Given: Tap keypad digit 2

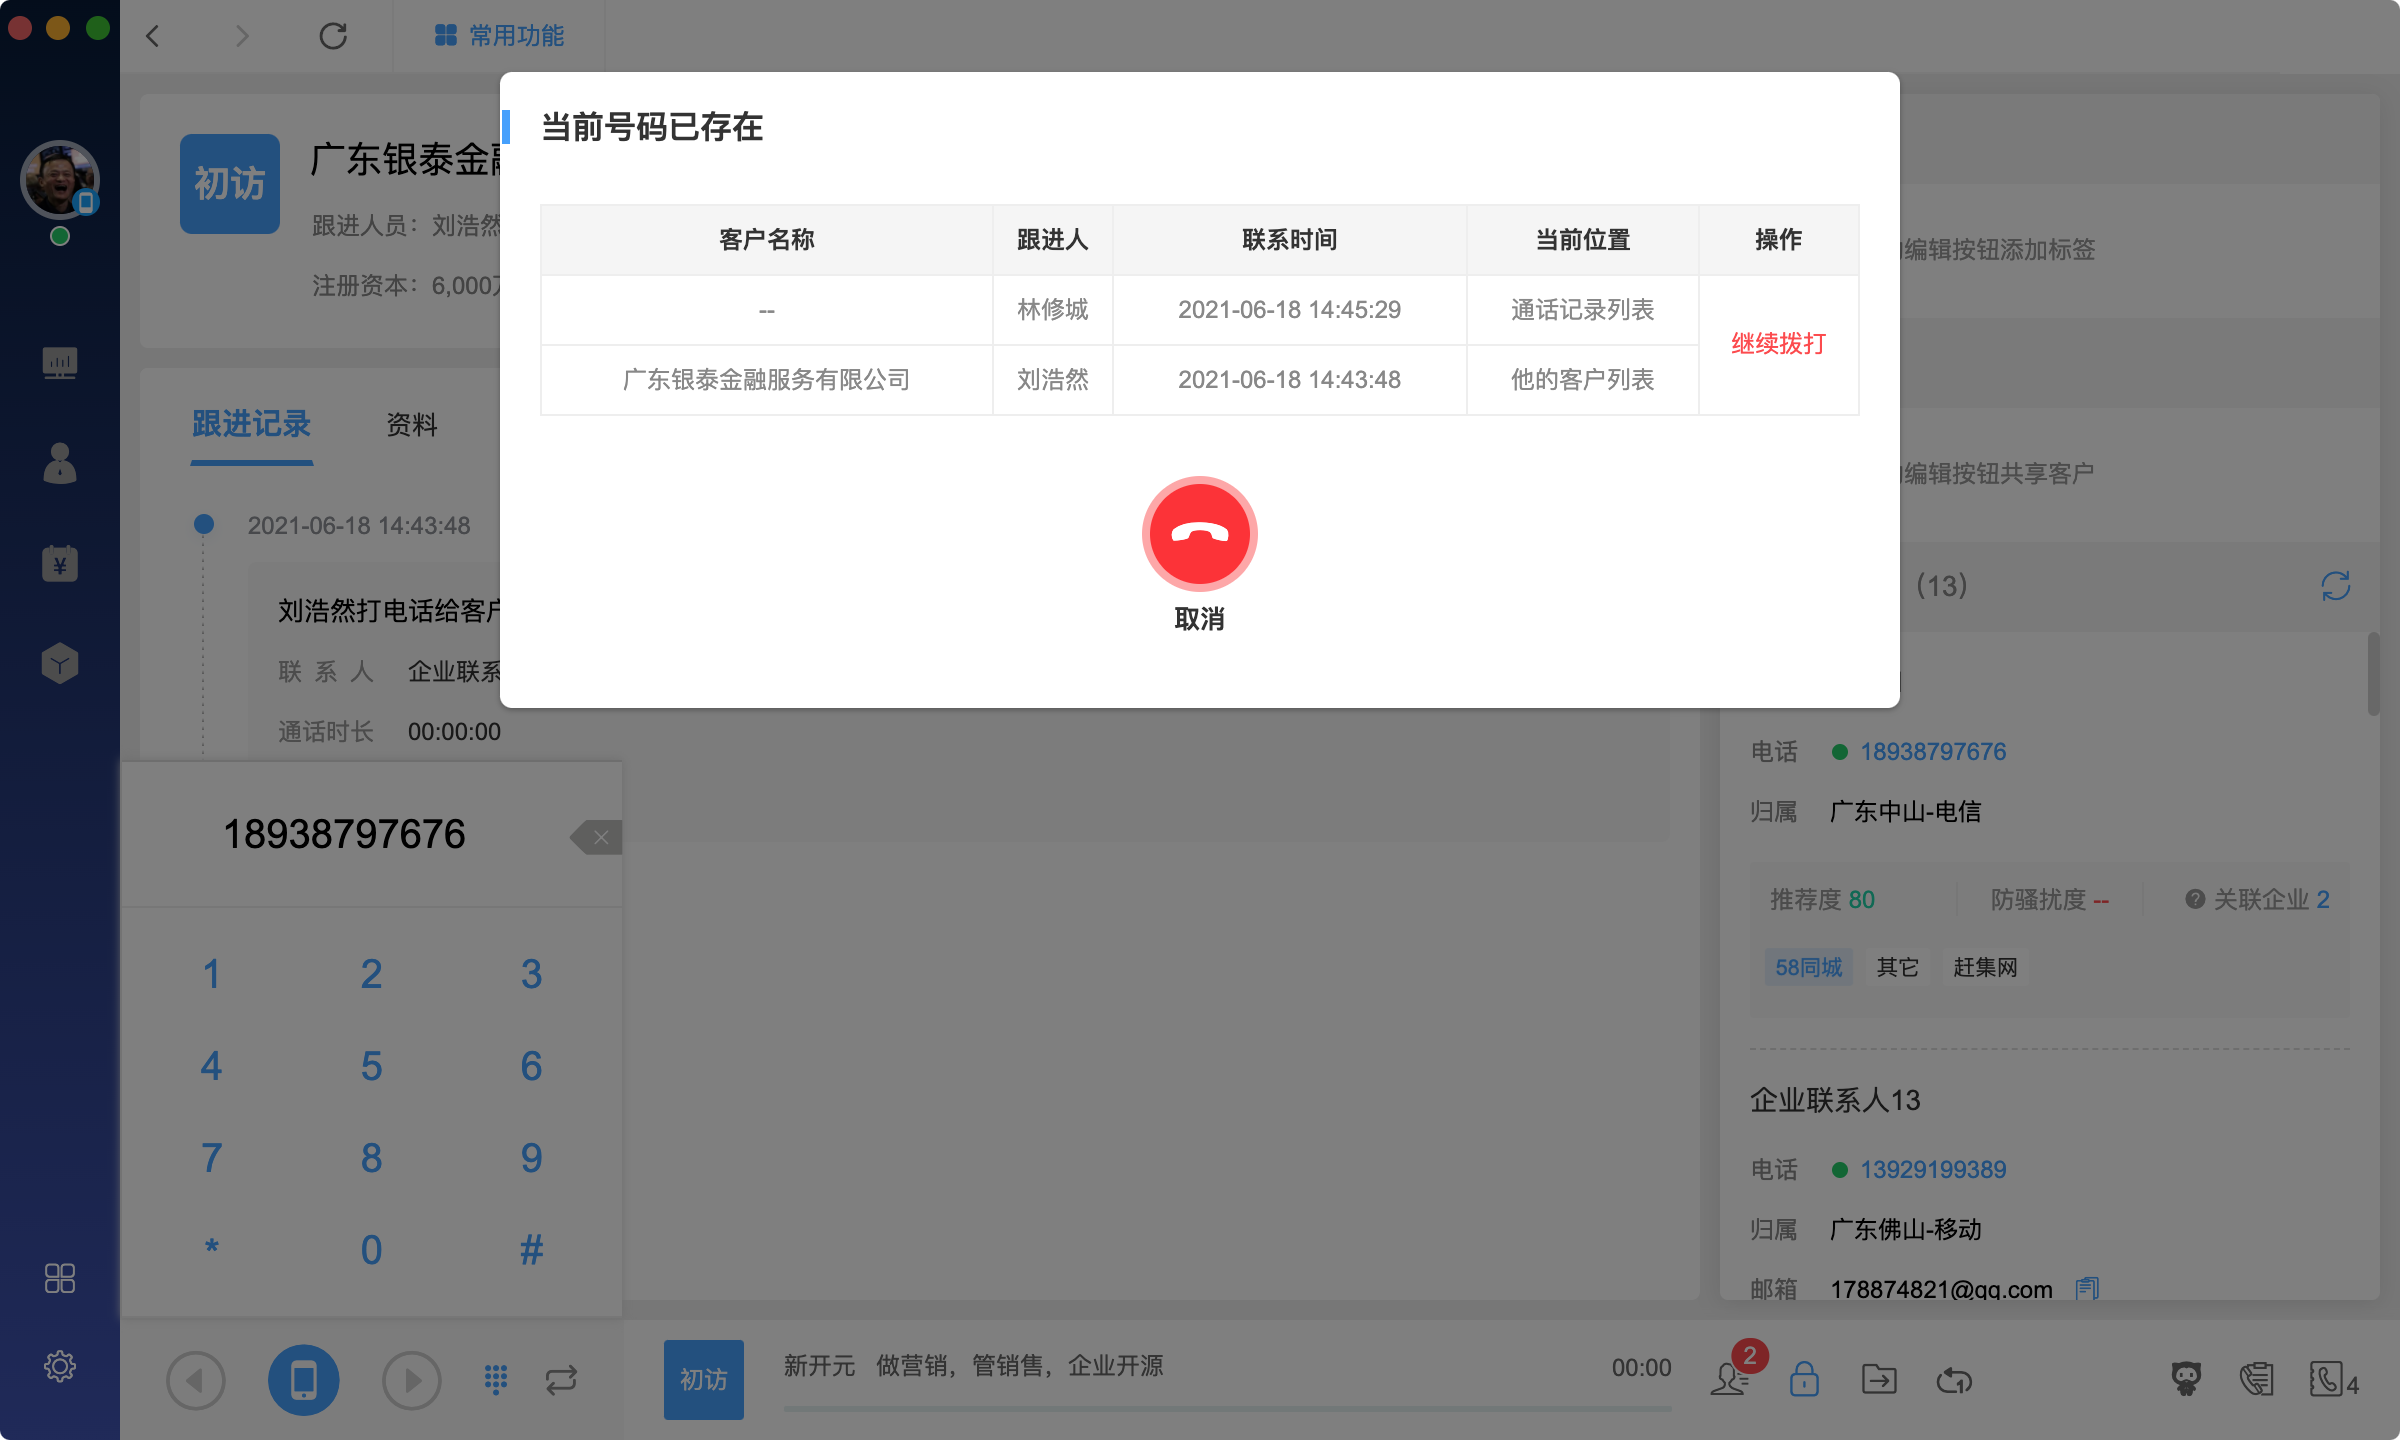Looking at the screenshot, I should coord(371,974).
